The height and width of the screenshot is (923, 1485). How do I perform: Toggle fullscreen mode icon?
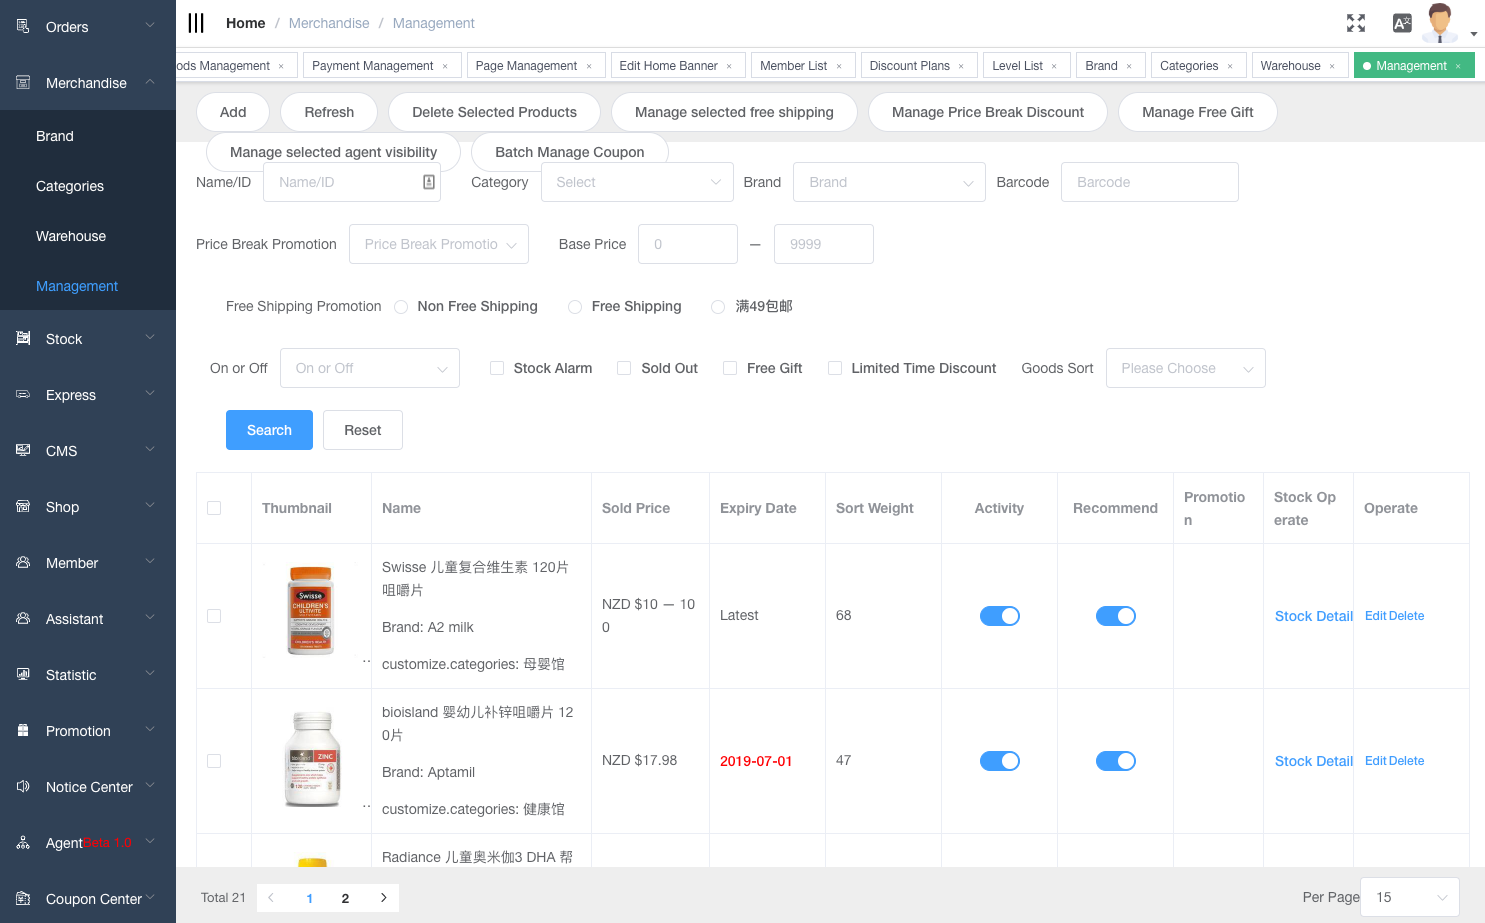(x=1356, y=23)
